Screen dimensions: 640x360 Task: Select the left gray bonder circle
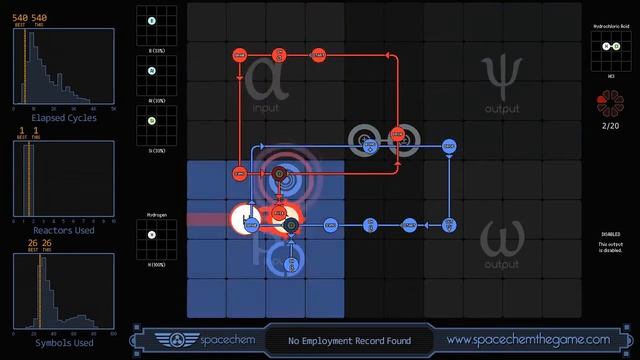coord(364,140)
